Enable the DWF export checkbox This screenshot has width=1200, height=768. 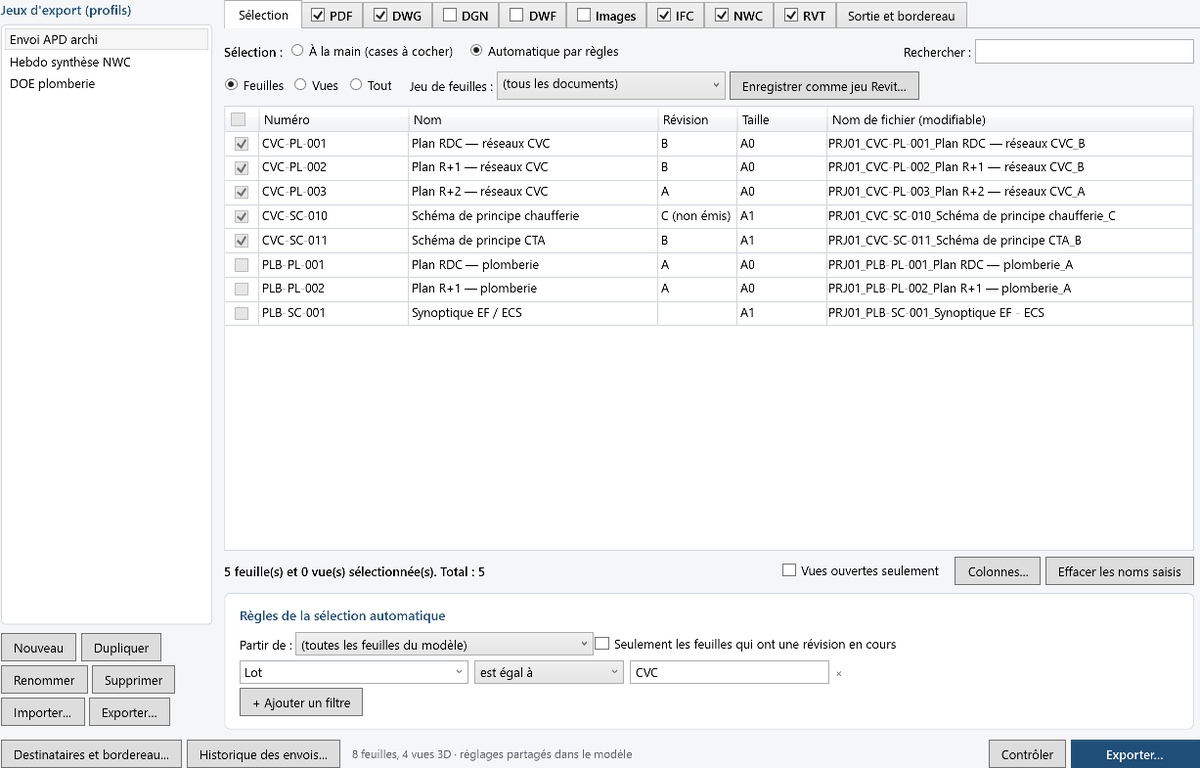(517, 16)
